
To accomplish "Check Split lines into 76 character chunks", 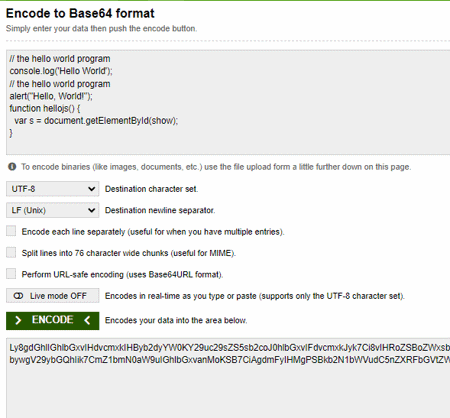I will coord(11,252).
